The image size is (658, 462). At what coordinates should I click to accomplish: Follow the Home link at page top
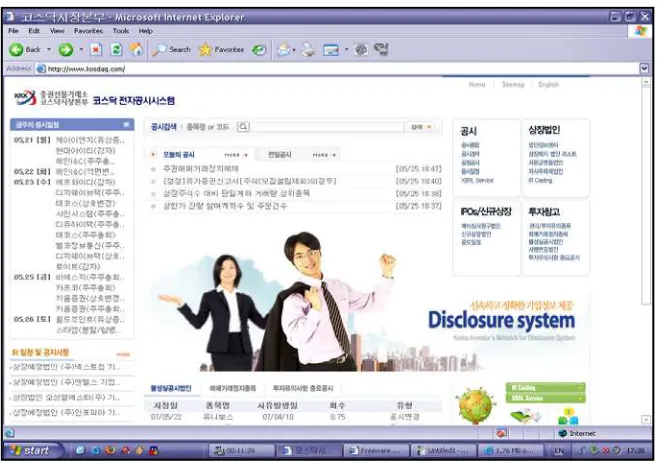[x=477, y=84]
